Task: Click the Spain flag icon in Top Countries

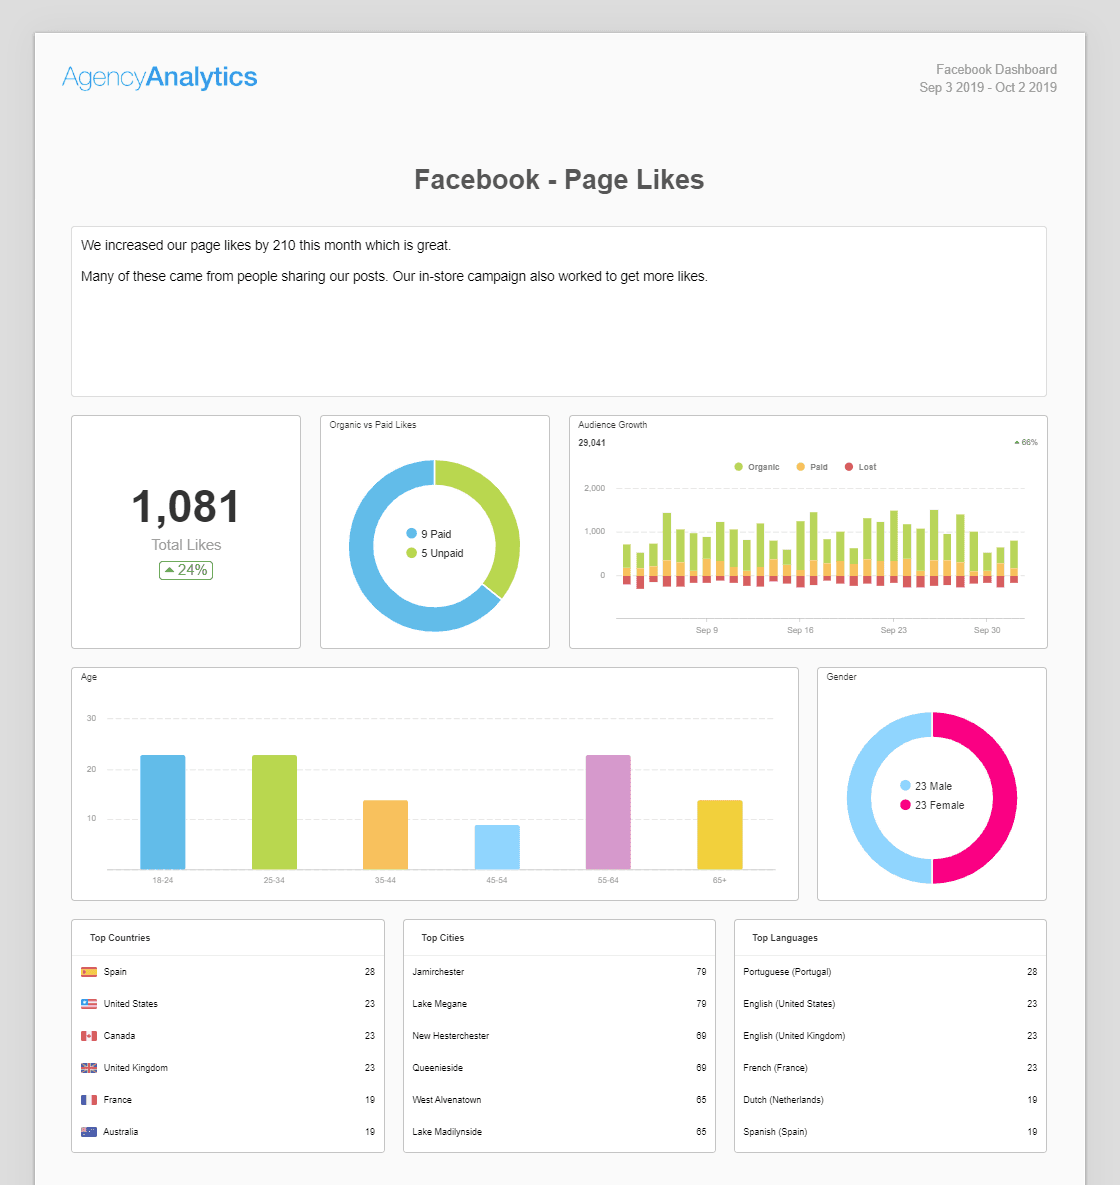Action: point(90,971)
